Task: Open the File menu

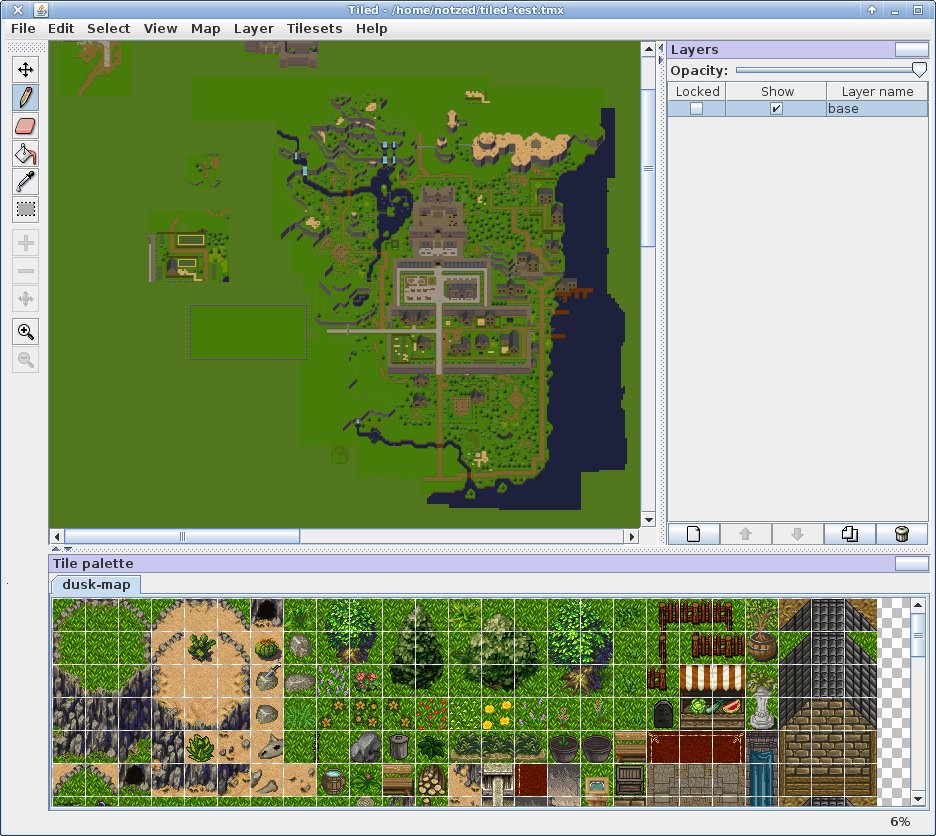Action: 23,29
